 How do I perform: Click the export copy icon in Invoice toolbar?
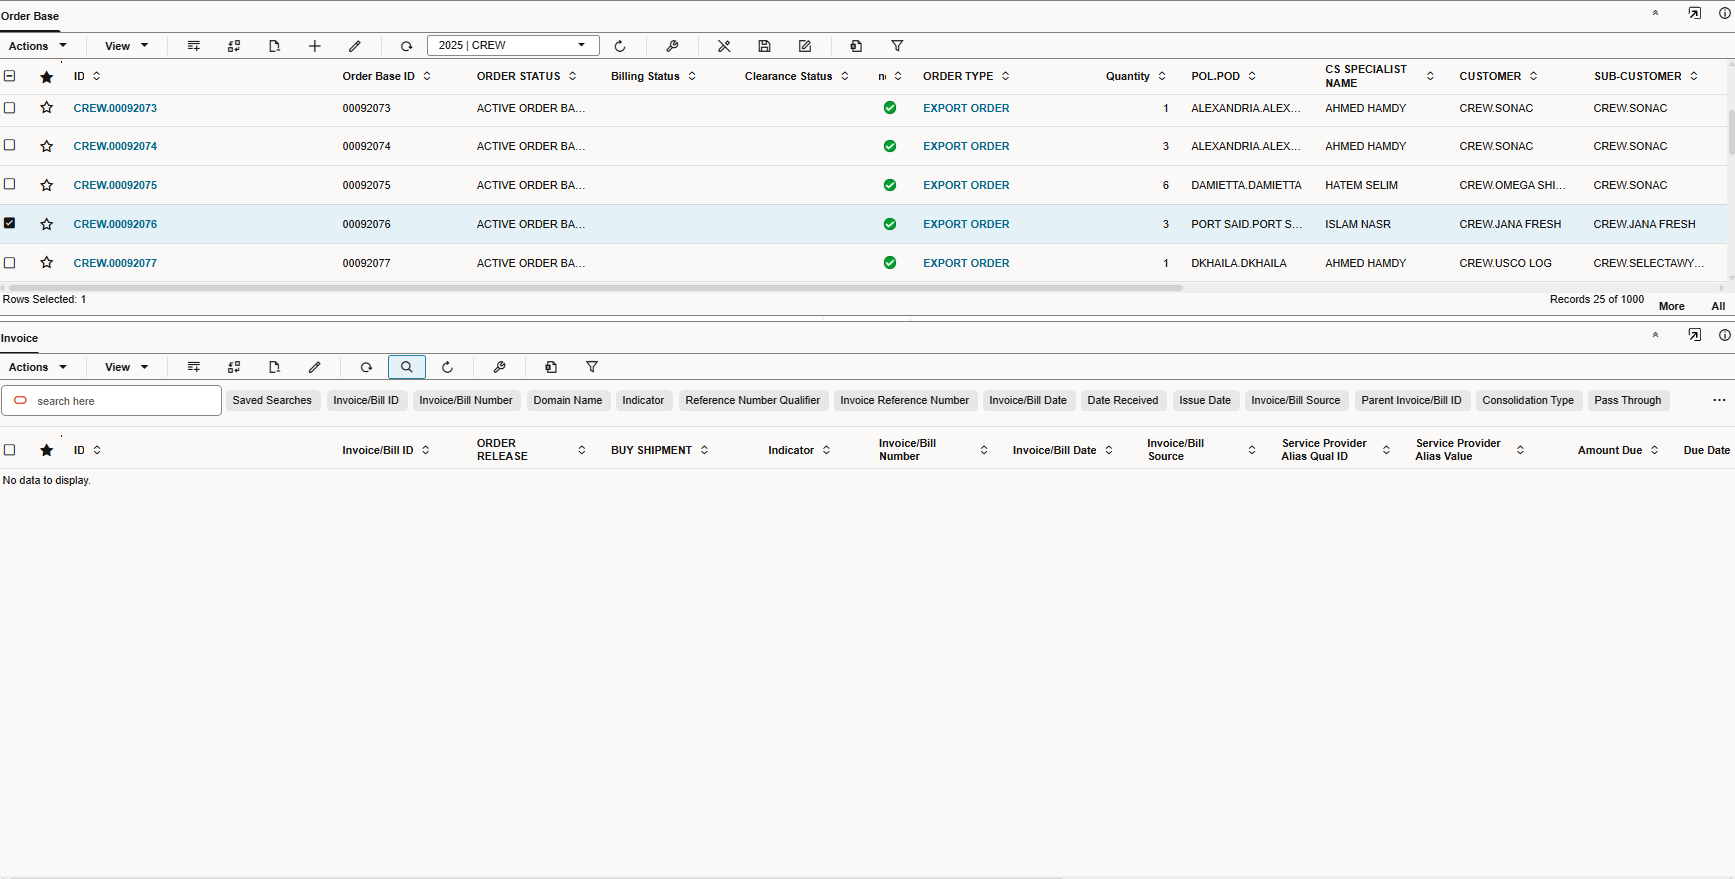(551, 367)
